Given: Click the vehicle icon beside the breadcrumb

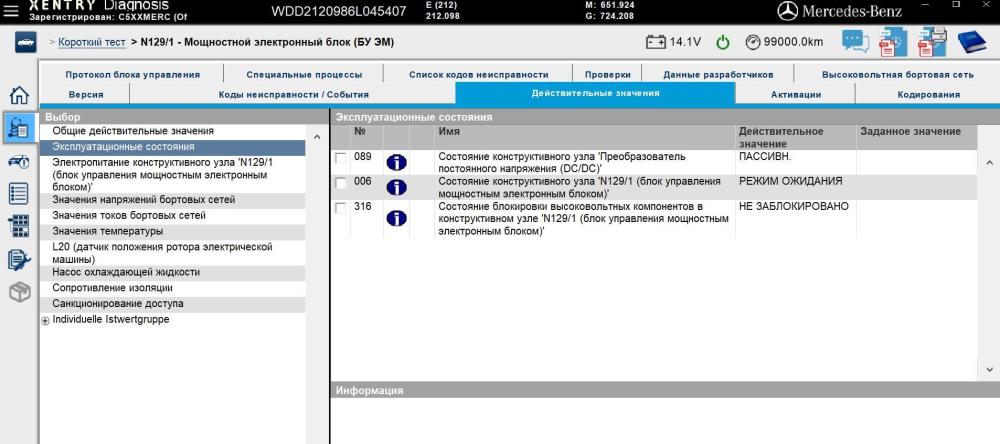Looking at the screenshot, I should click(x=26, y=42).
